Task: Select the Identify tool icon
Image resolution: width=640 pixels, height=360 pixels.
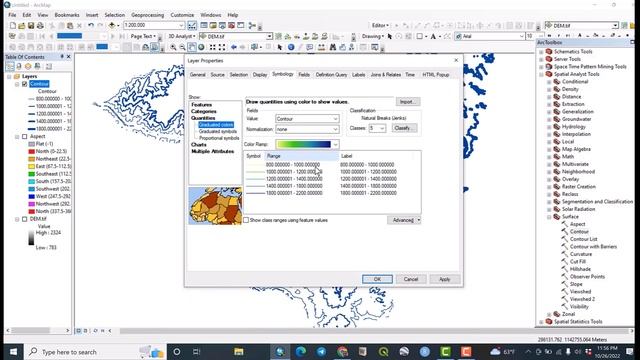Action: click(291, 47)
